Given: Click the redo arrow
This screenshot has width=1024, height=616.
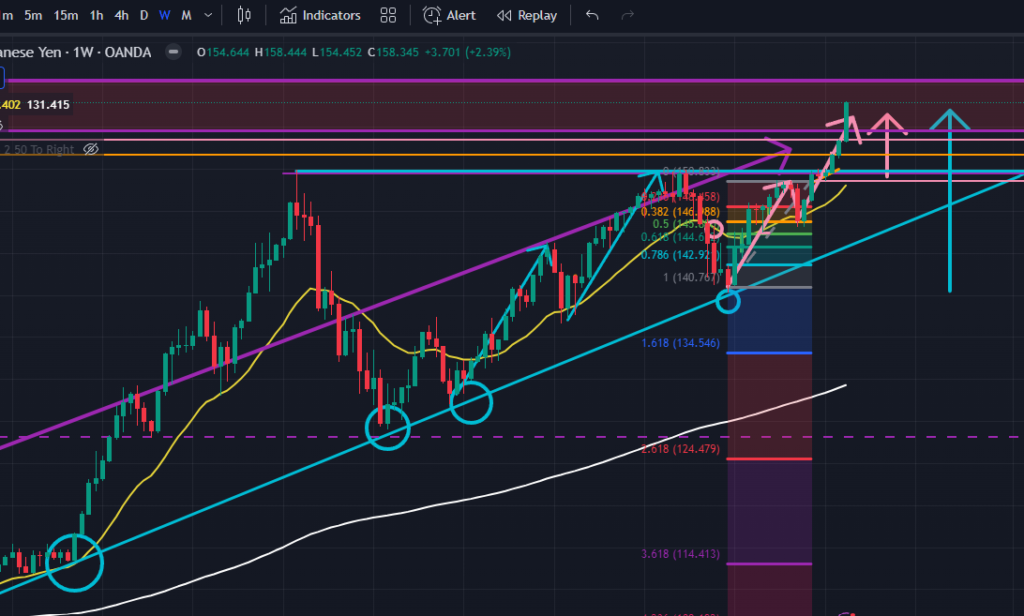Looking at the screenshot, I should click(628, 15).
